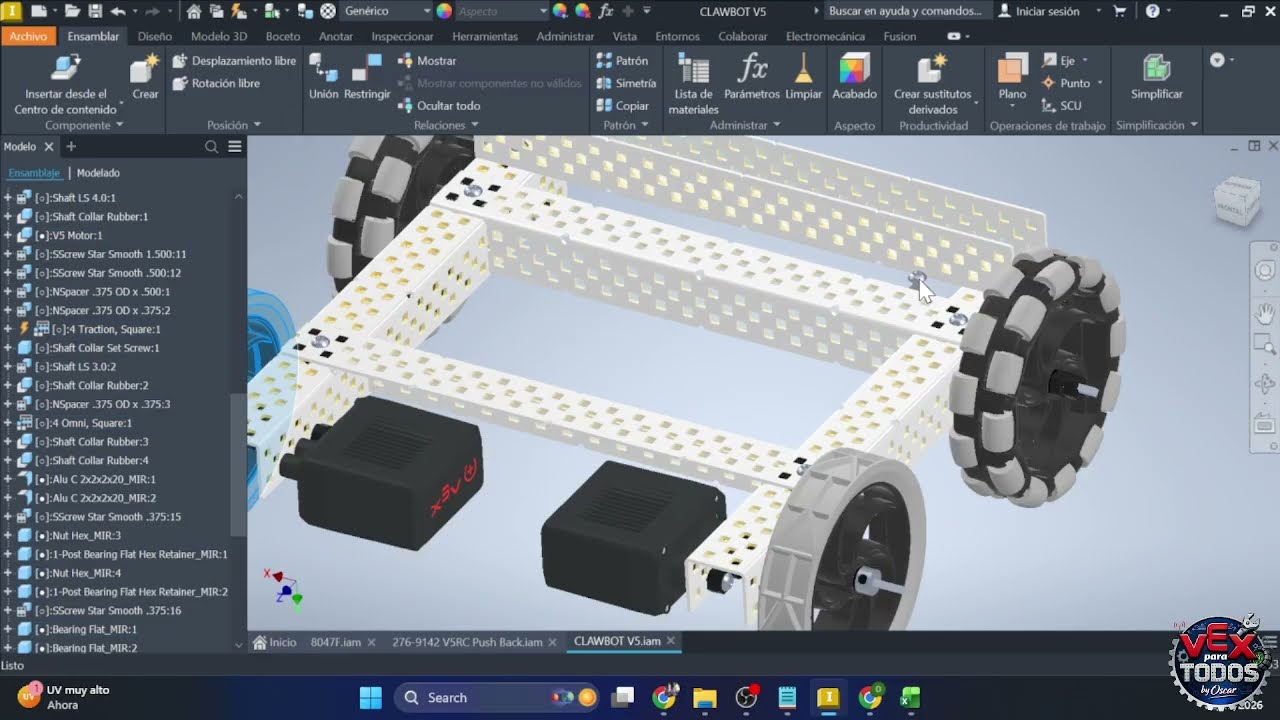Click the Acabado appearance tool
Image resolution: width=1280 pixels, height=720 pixels.
[854, 78]
